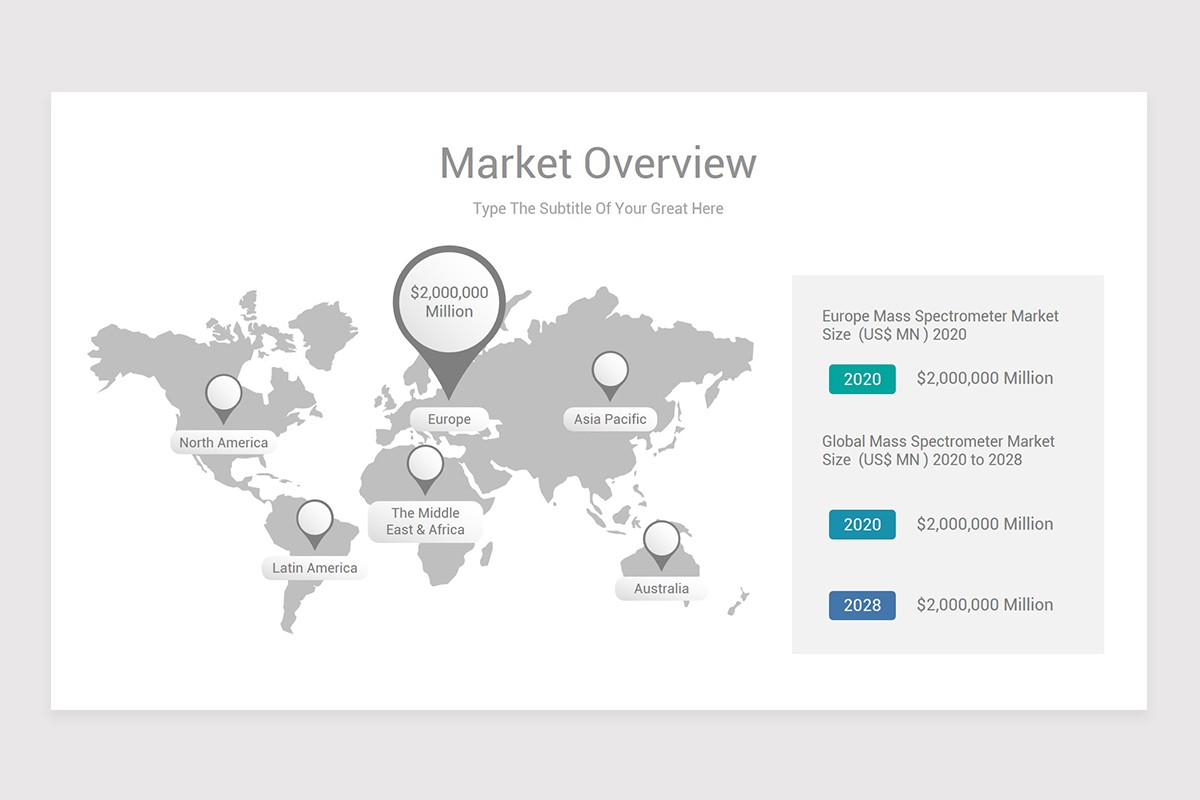Toggle the teal 2020 badge for Europe market
Image resolution: width=1200 pixels, height=800 pixels.
(861, 378)
